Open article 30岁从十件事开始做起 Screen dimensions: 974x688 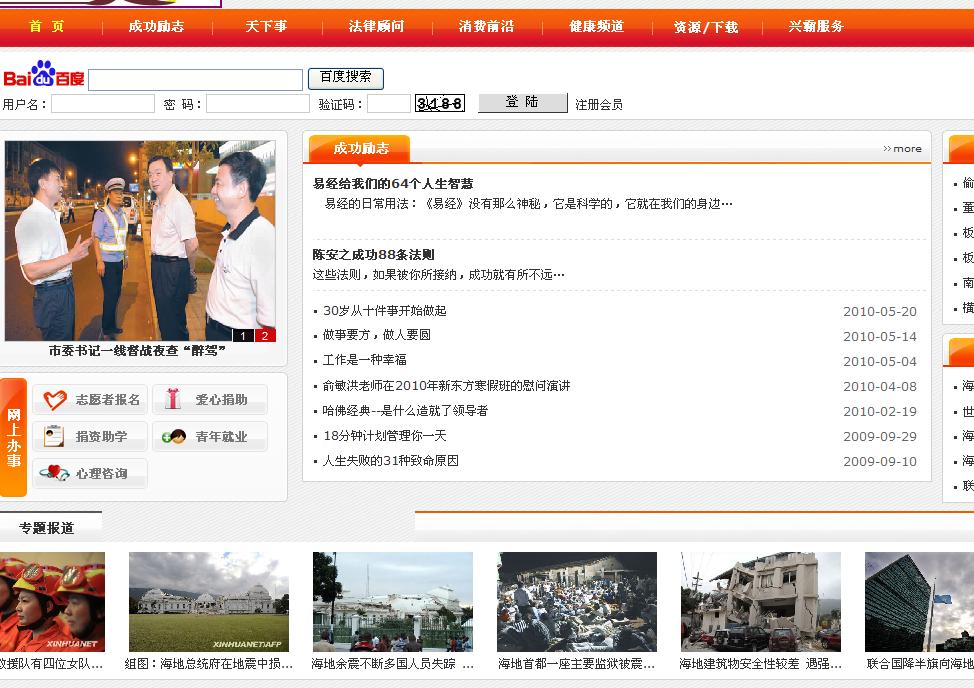pyautogui.click(x=385, y=311)
